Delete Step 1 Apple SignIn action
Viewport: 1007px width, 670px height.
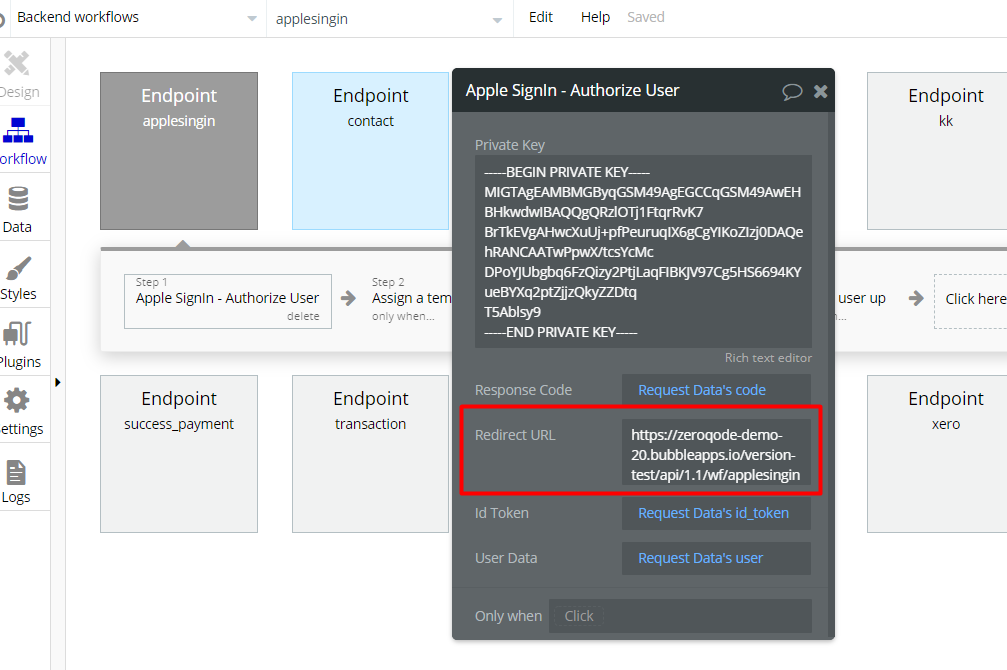click(x=303, y=316)
